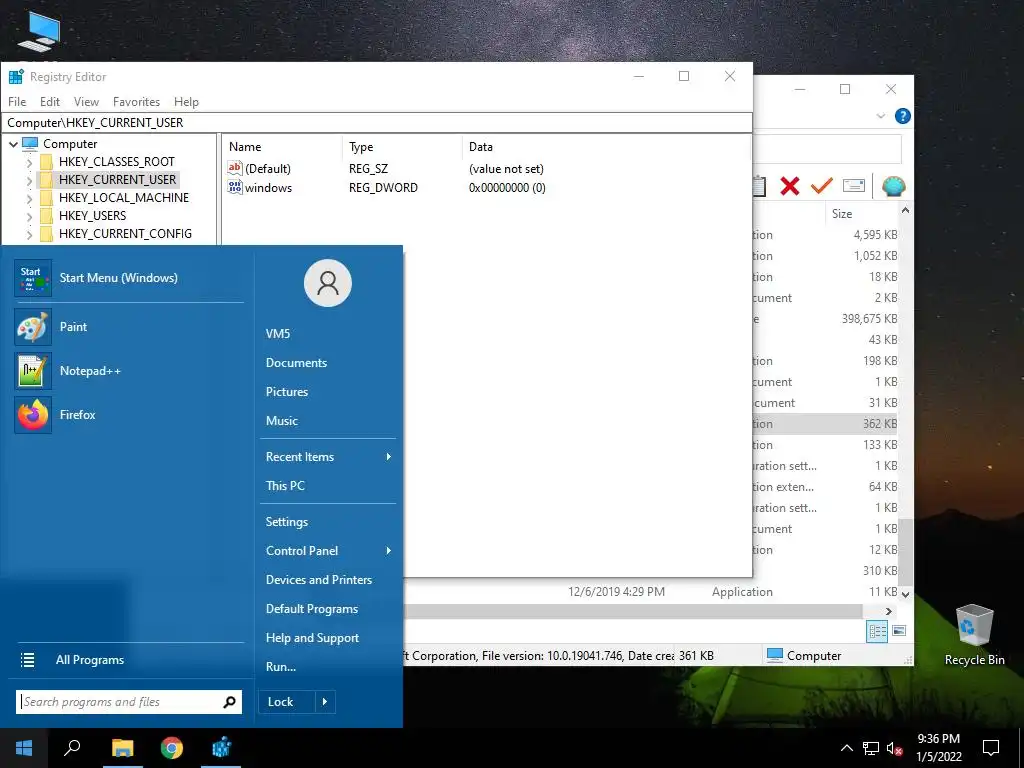The image size is (1024, 768).
Task: Click the registry address path bar
Action: (377, 123)
